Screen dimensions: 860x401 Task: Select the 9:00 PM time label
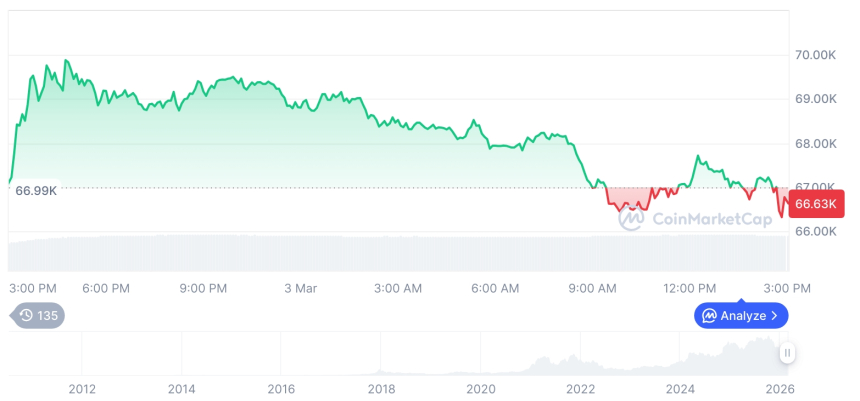click(x=203, y=288)
